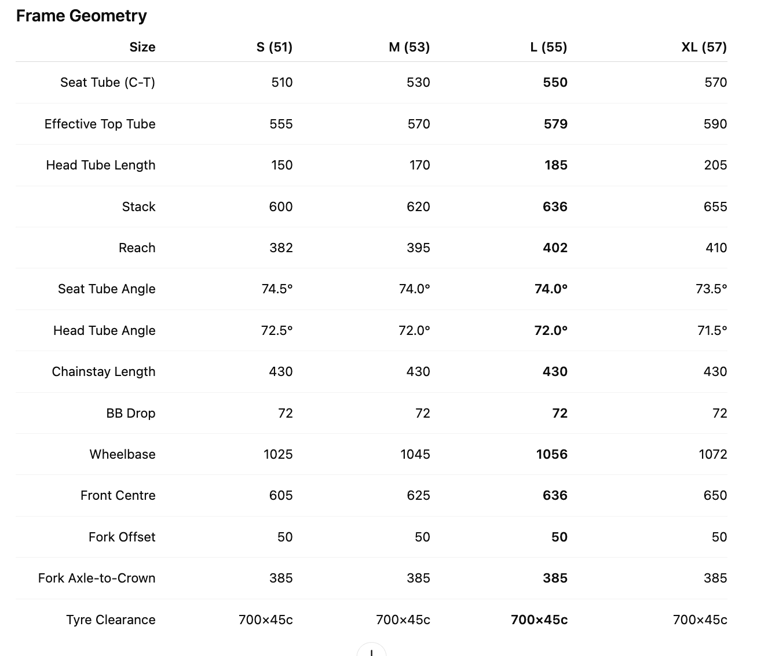
Task: Click the BB Drop row label
Action: coord(131,413)
